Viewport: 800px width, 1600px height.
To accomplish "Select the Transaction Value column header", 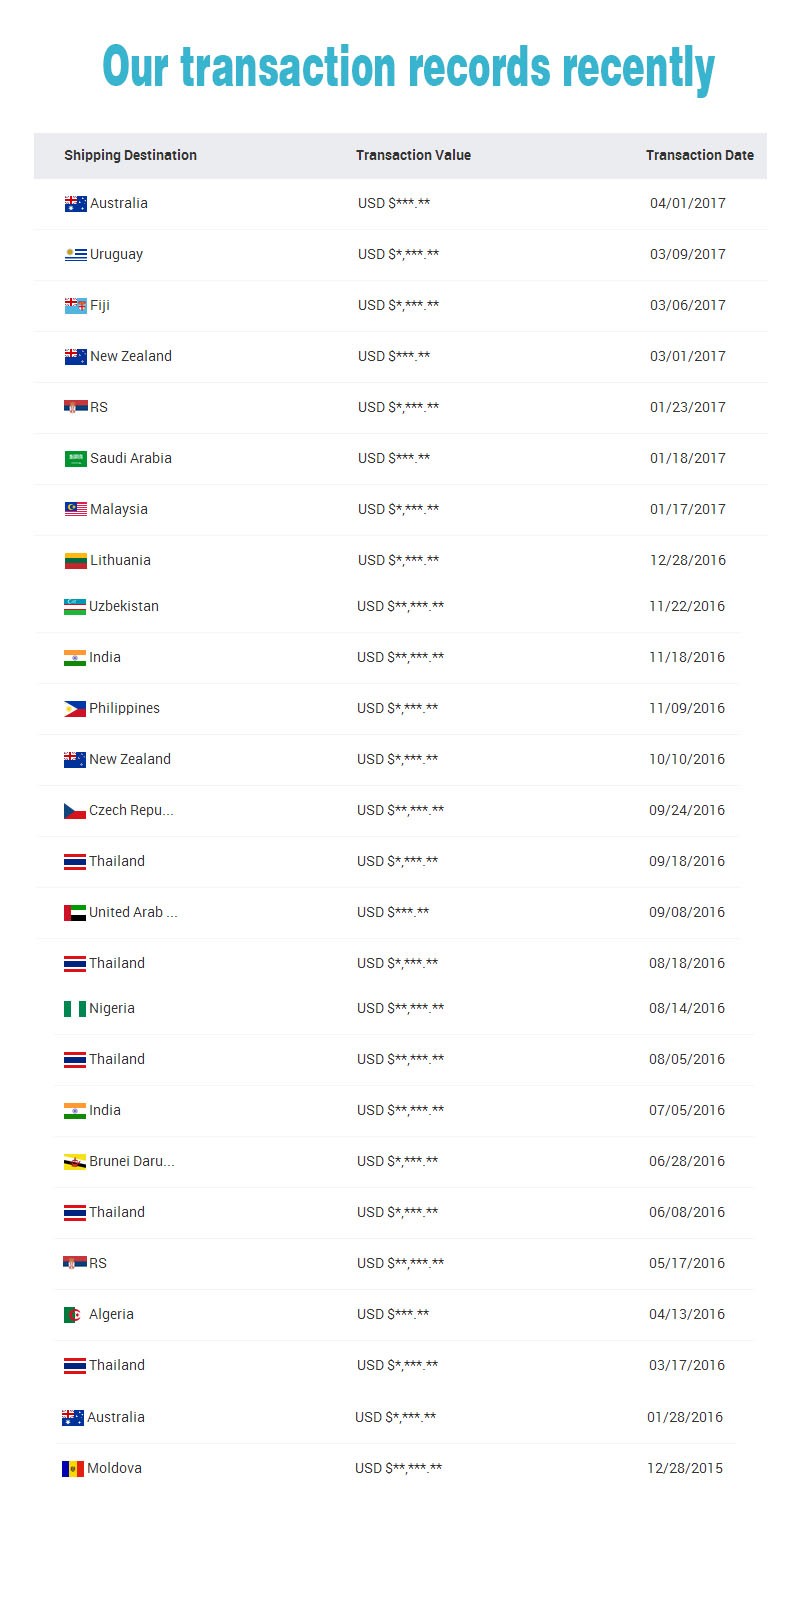I will pos(413,155).
